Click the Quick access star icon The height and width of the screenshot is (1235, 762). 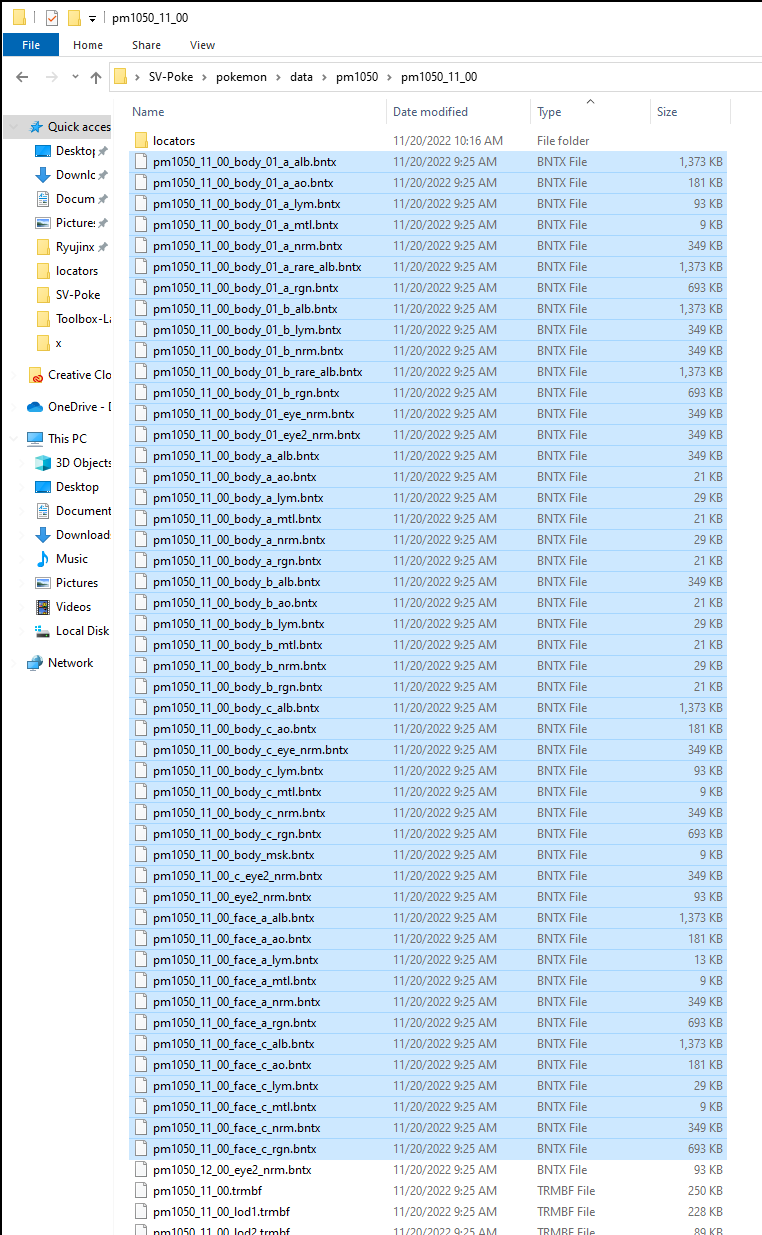(x=36, y=127)
